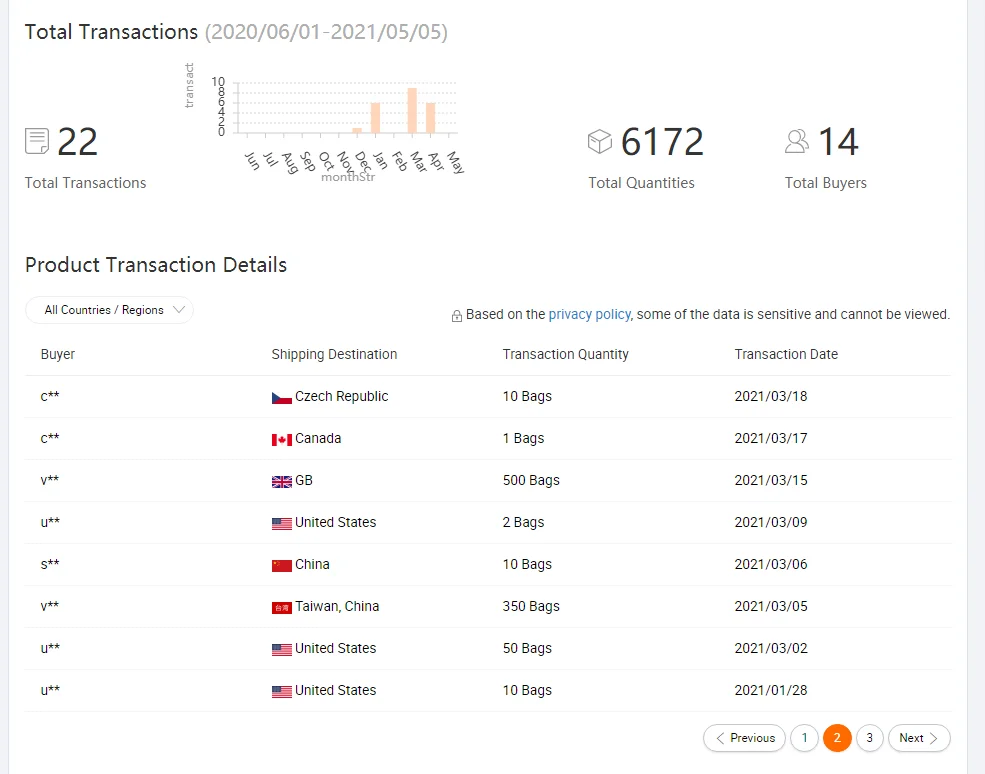Image resolution: width=985 pixels, height=774 pixels.
Task: Click the Total Quantities box icon
Action: (600, 142)
